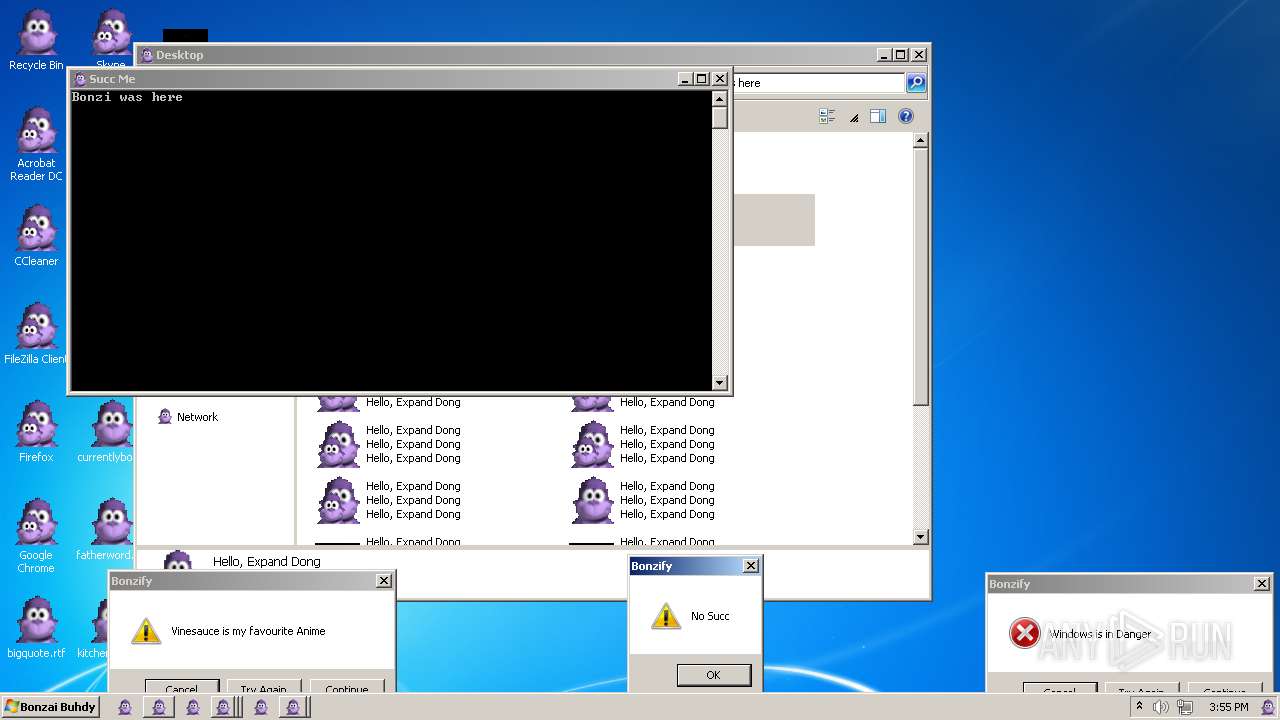Screen dimensions: 1280x720
Task: Change view icon in Desktop window toolbar
Action: coord(827,116)
